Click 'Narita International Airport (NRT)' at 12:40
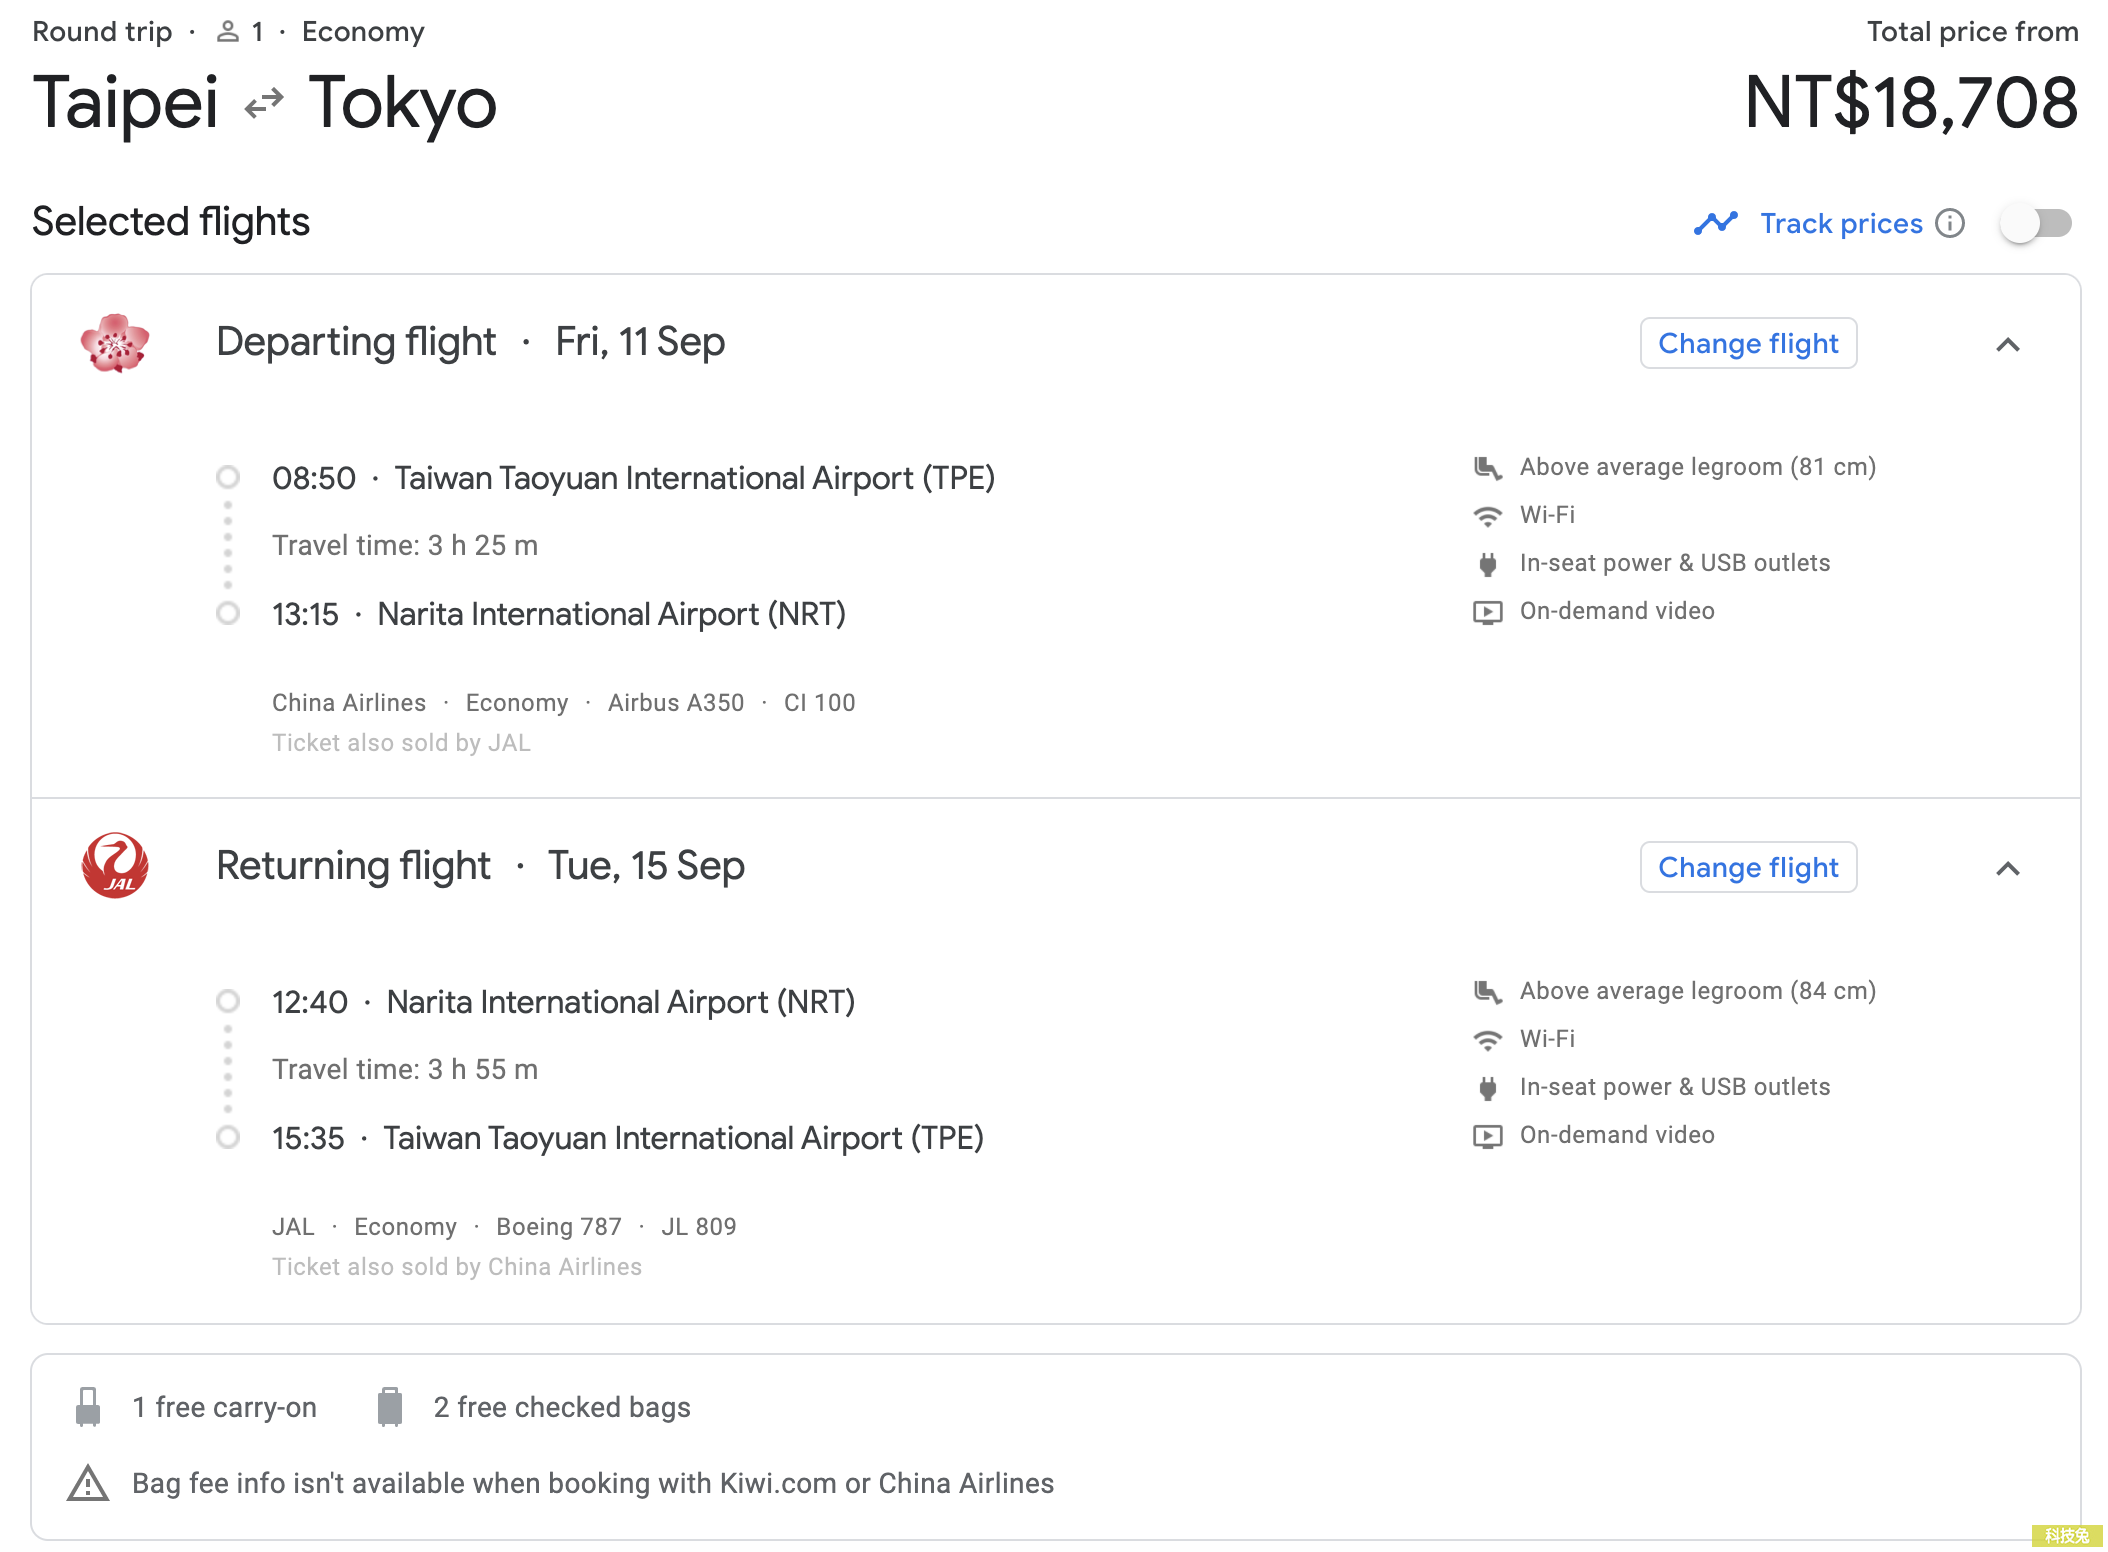 pos(620,1002)
